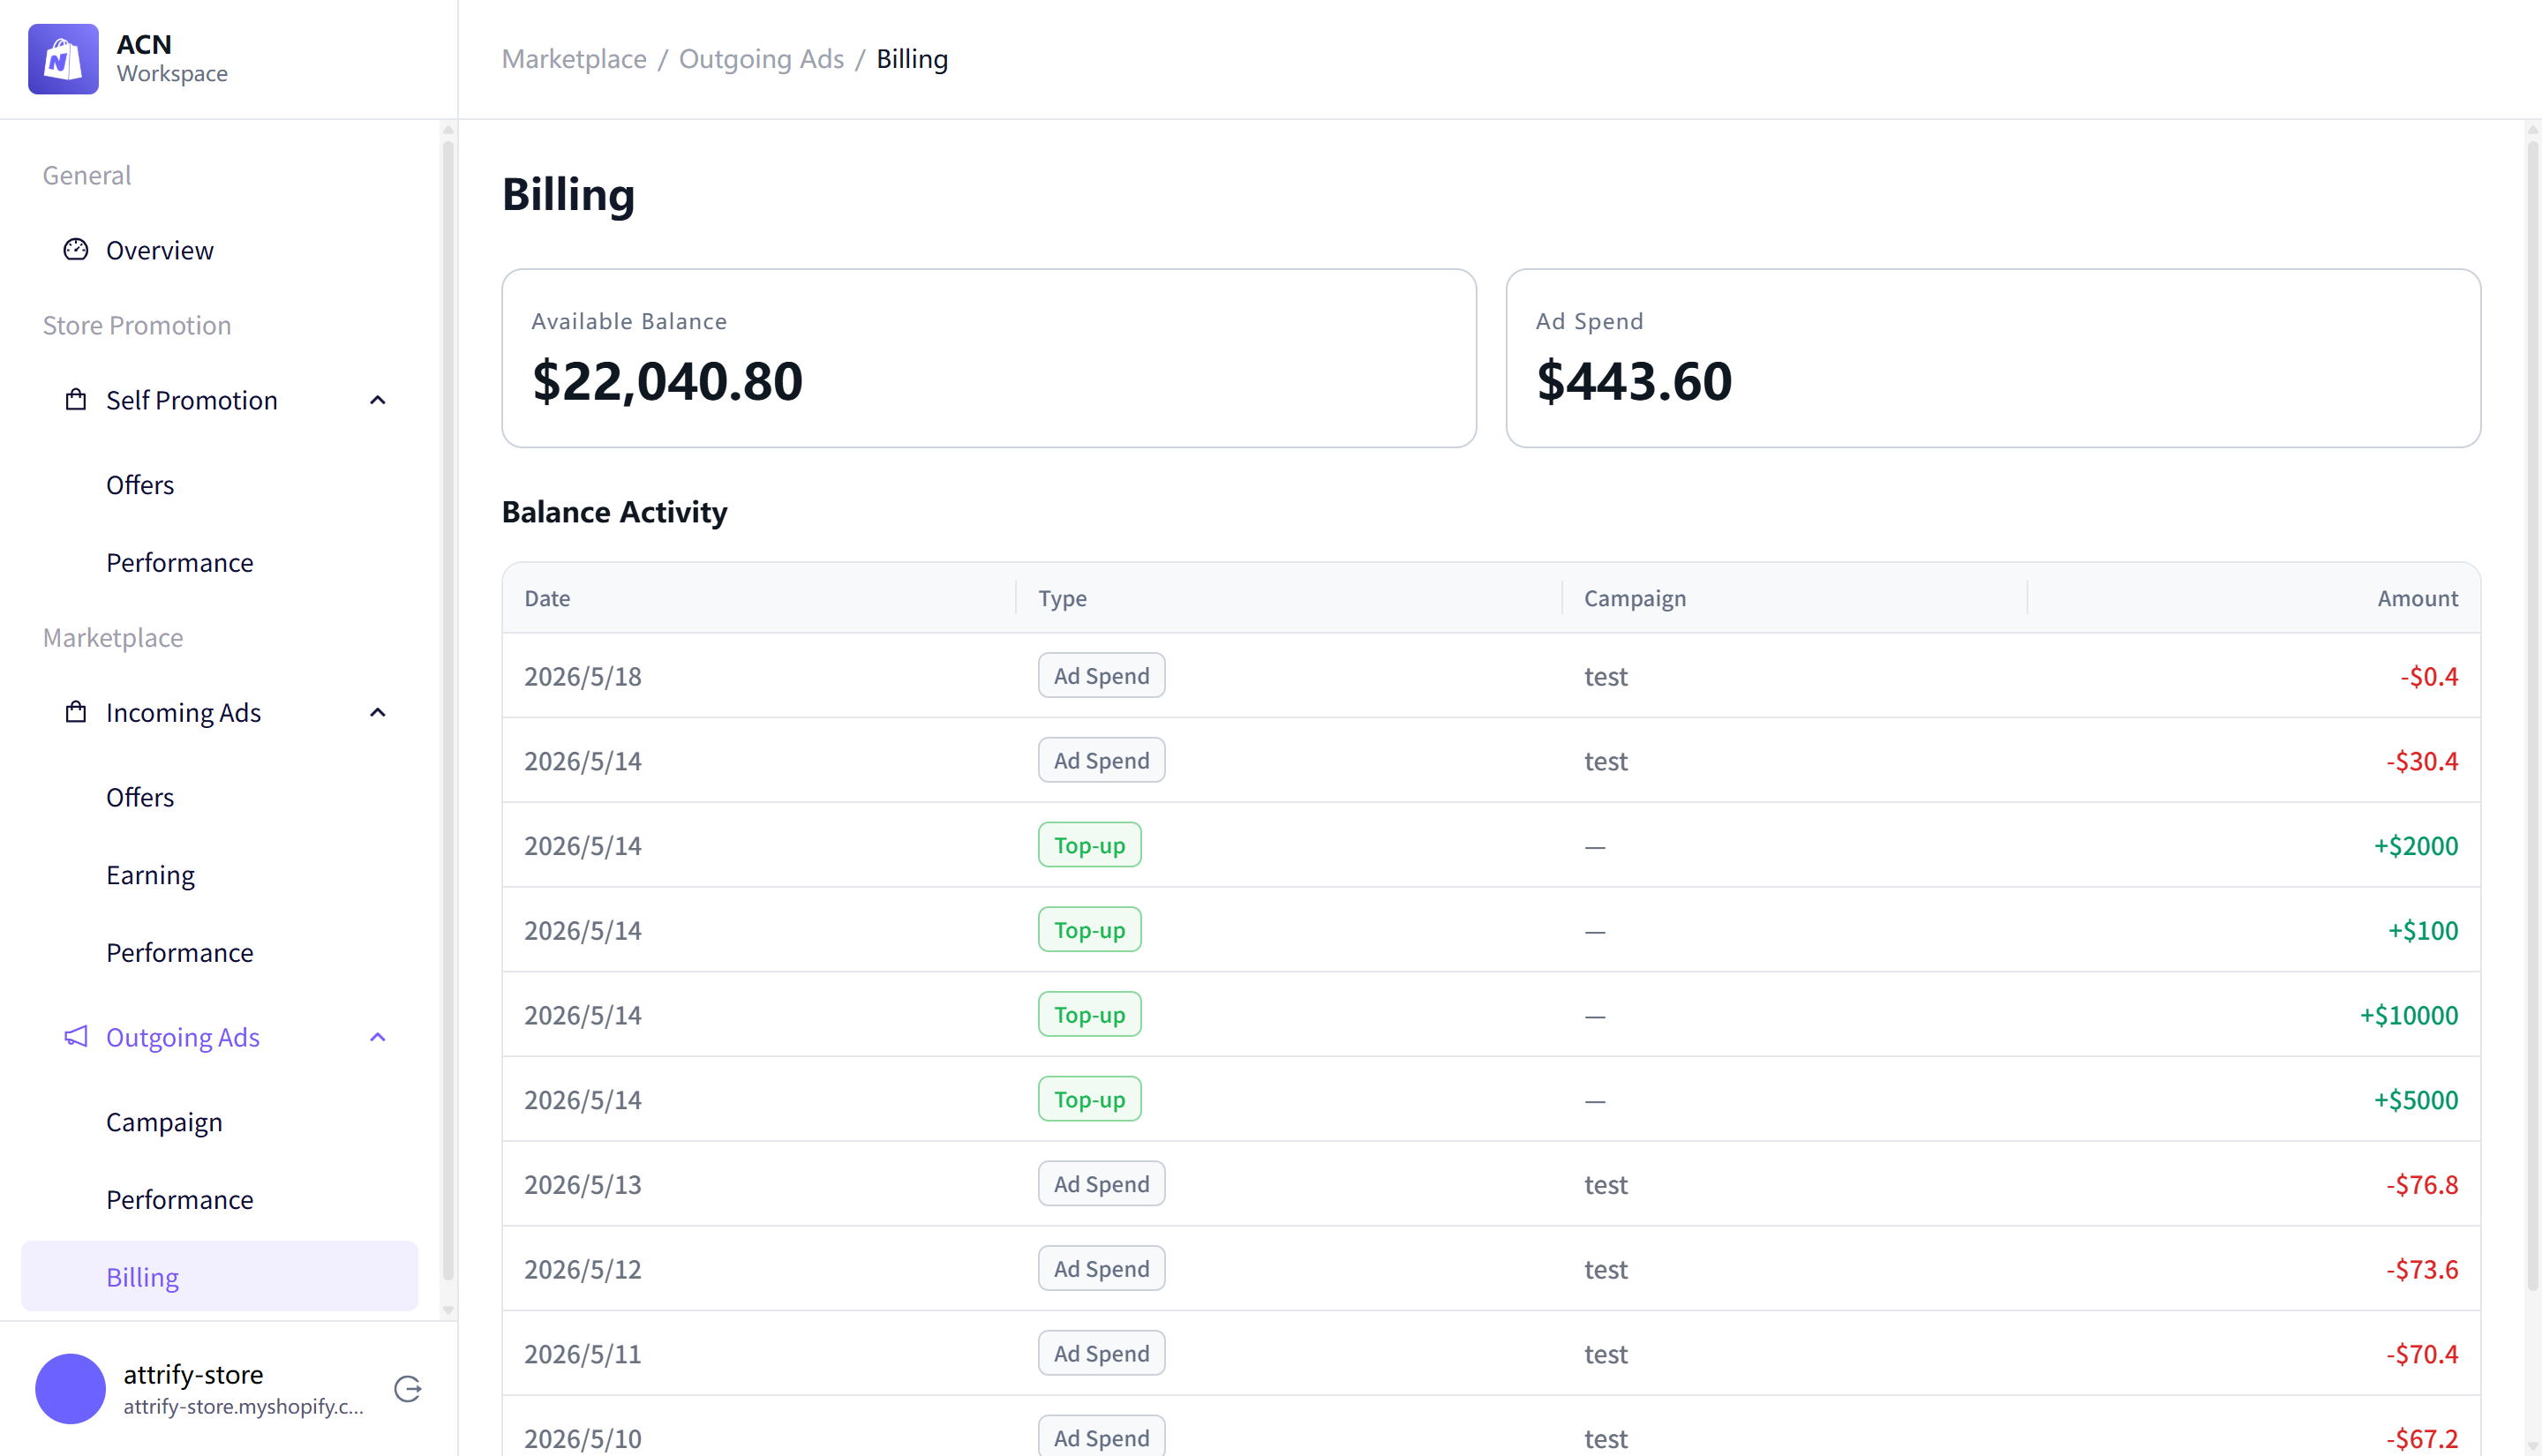Image resolution: width=2542 pixels, height=1456 pixels.
Task: Click the +$2000 amount
Action: (2416, 846)
